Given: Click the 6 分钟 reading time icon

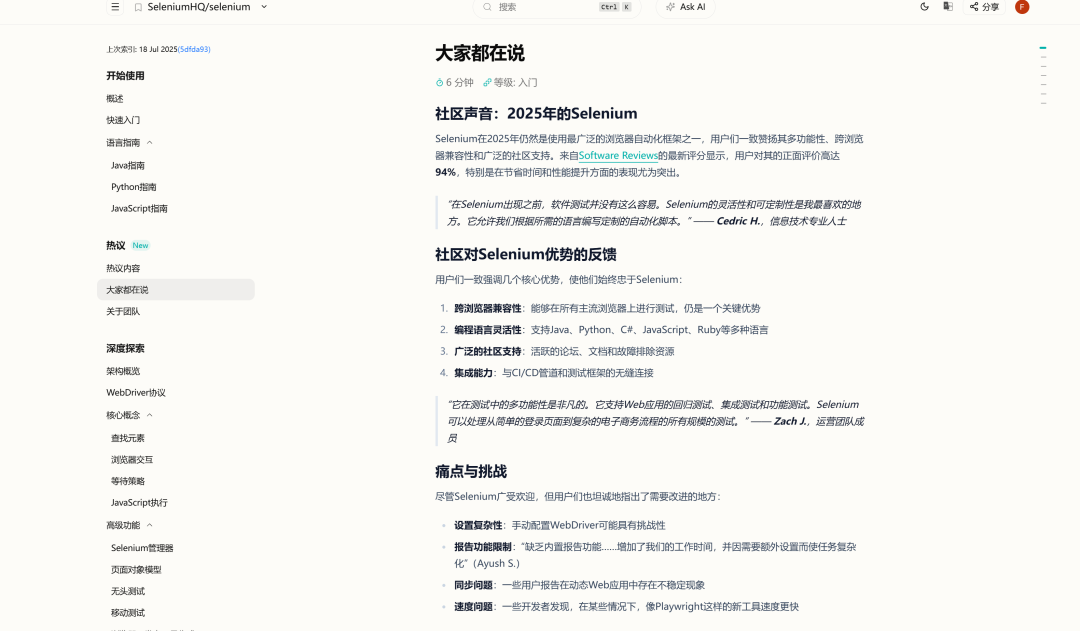Looking at the screenshot, I should pyautogui.click(x=439, y=83).
